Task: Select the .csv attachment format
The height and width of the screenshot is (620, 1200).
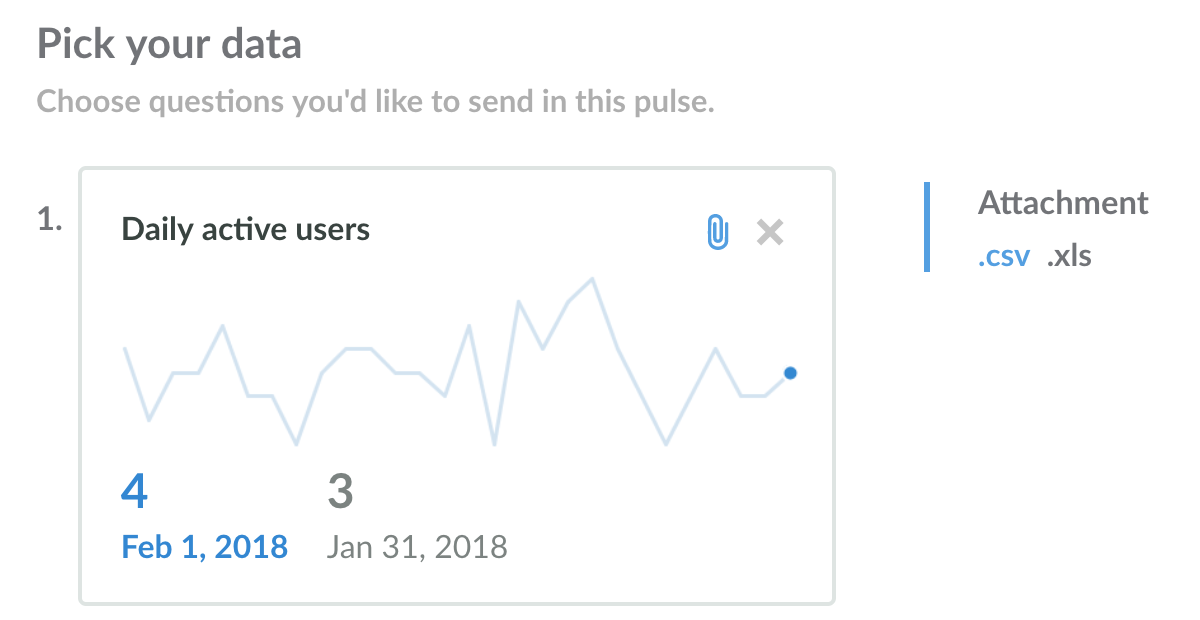Action: point(1003,256)
